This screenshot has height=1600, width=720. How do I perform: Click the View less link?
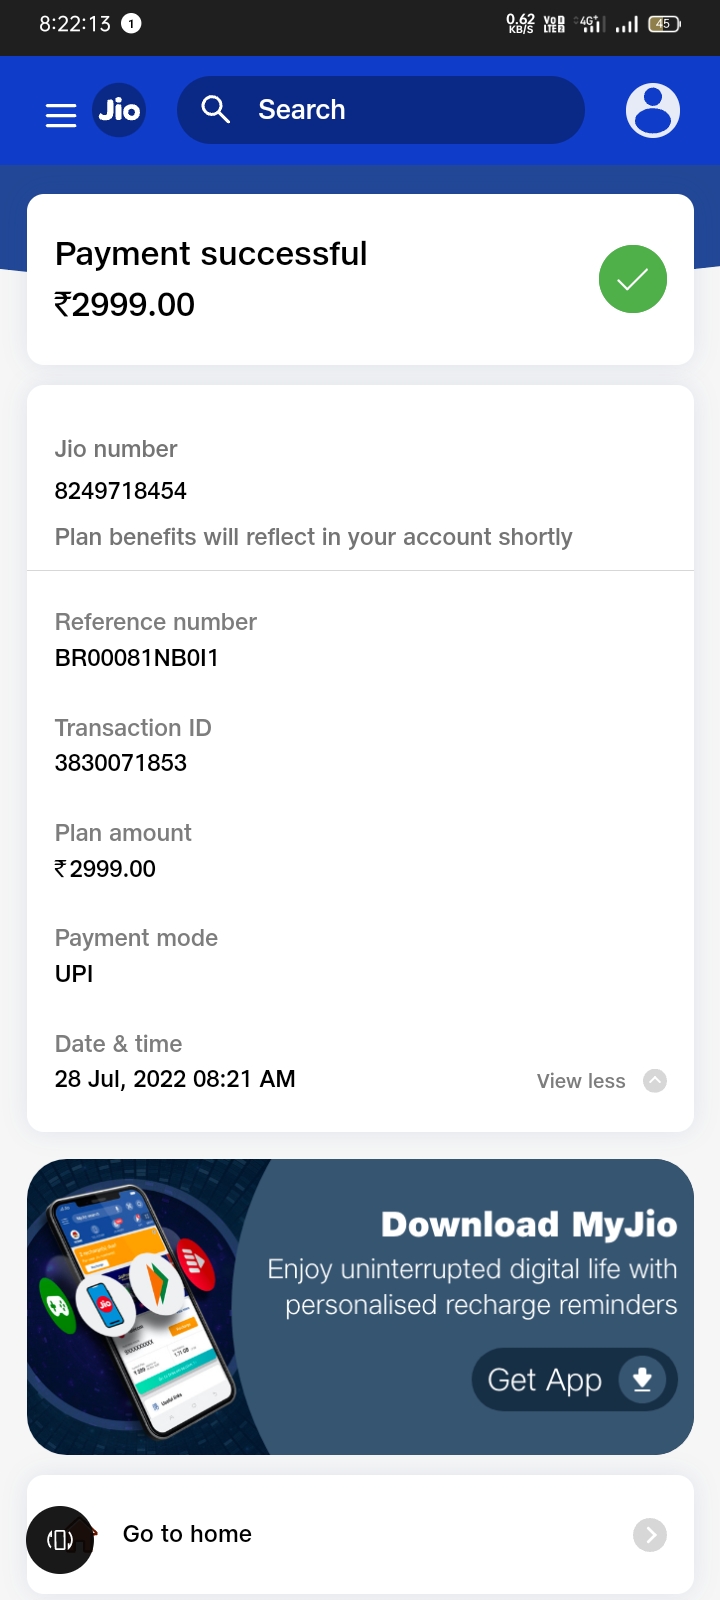pos(581,1081)
